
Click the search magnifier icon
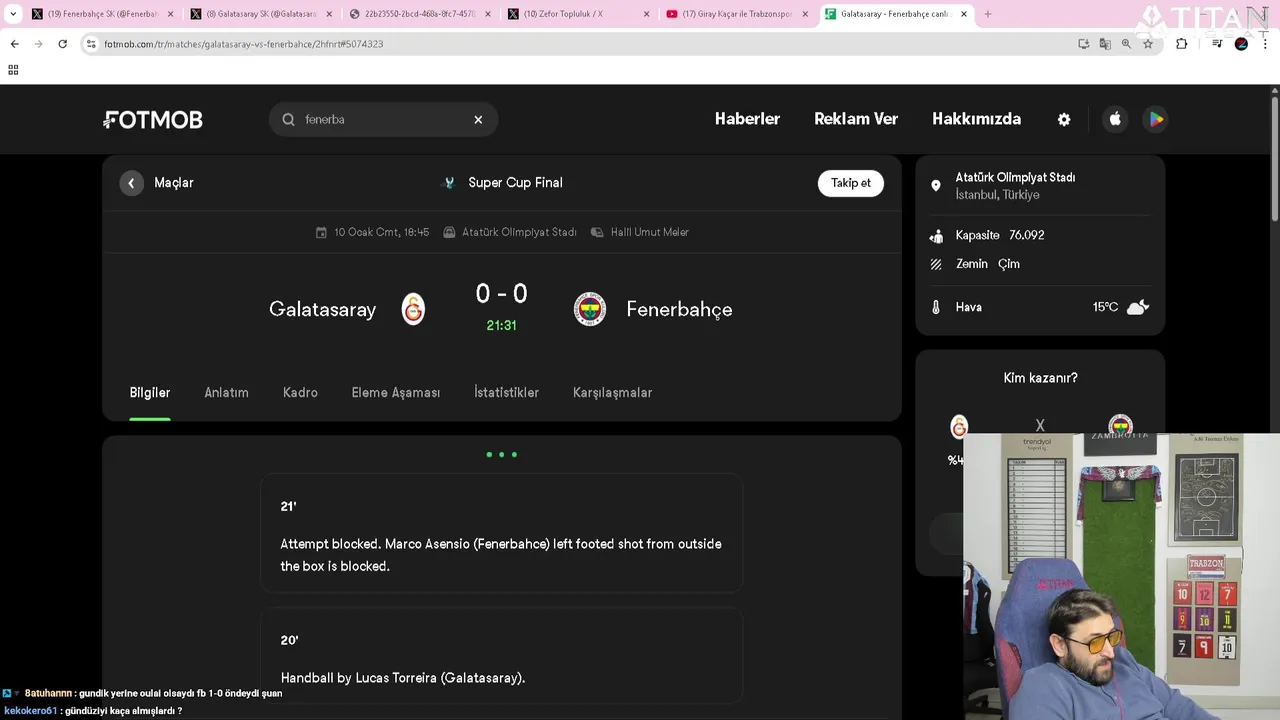[x=288, y=119]
